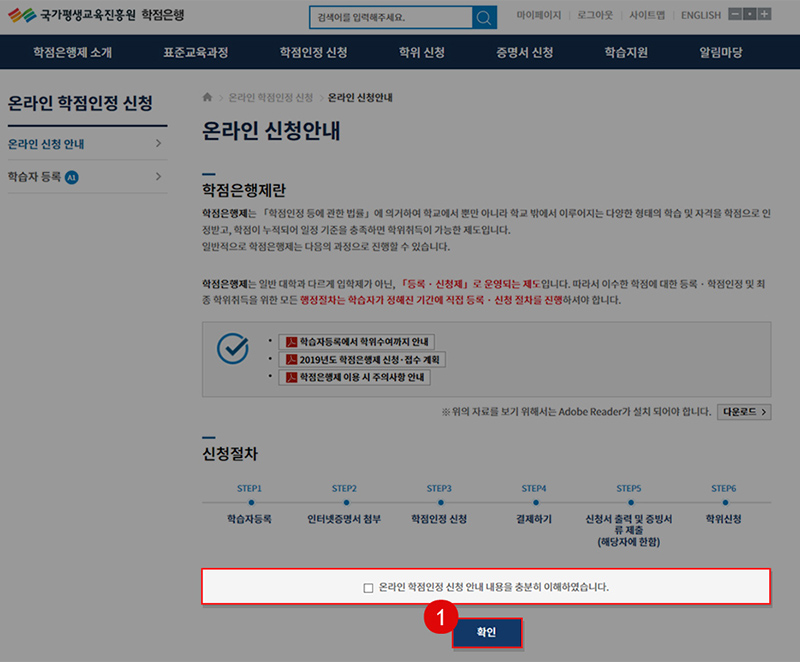Click the zoom out minus icon

point(735,15)
